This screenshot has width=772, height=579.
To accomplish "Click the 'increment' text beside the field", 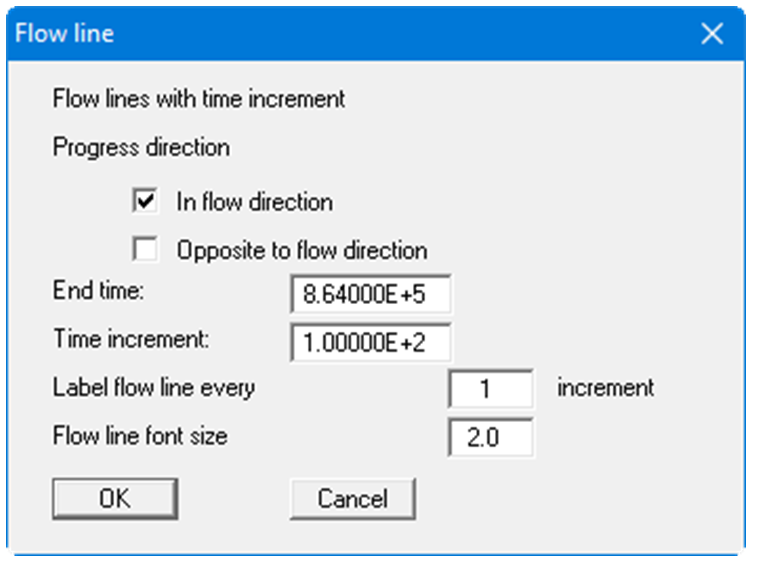I will point(605,387).
